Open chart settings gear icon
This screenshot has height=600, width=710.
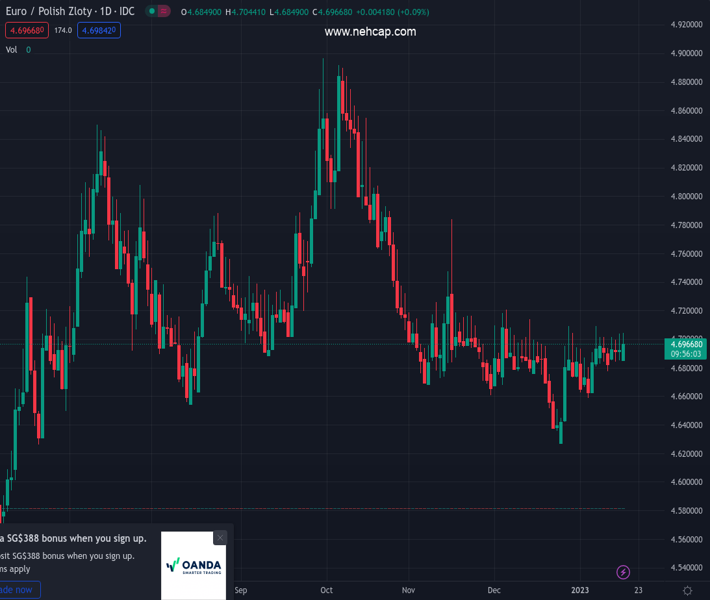pos(687,591)
